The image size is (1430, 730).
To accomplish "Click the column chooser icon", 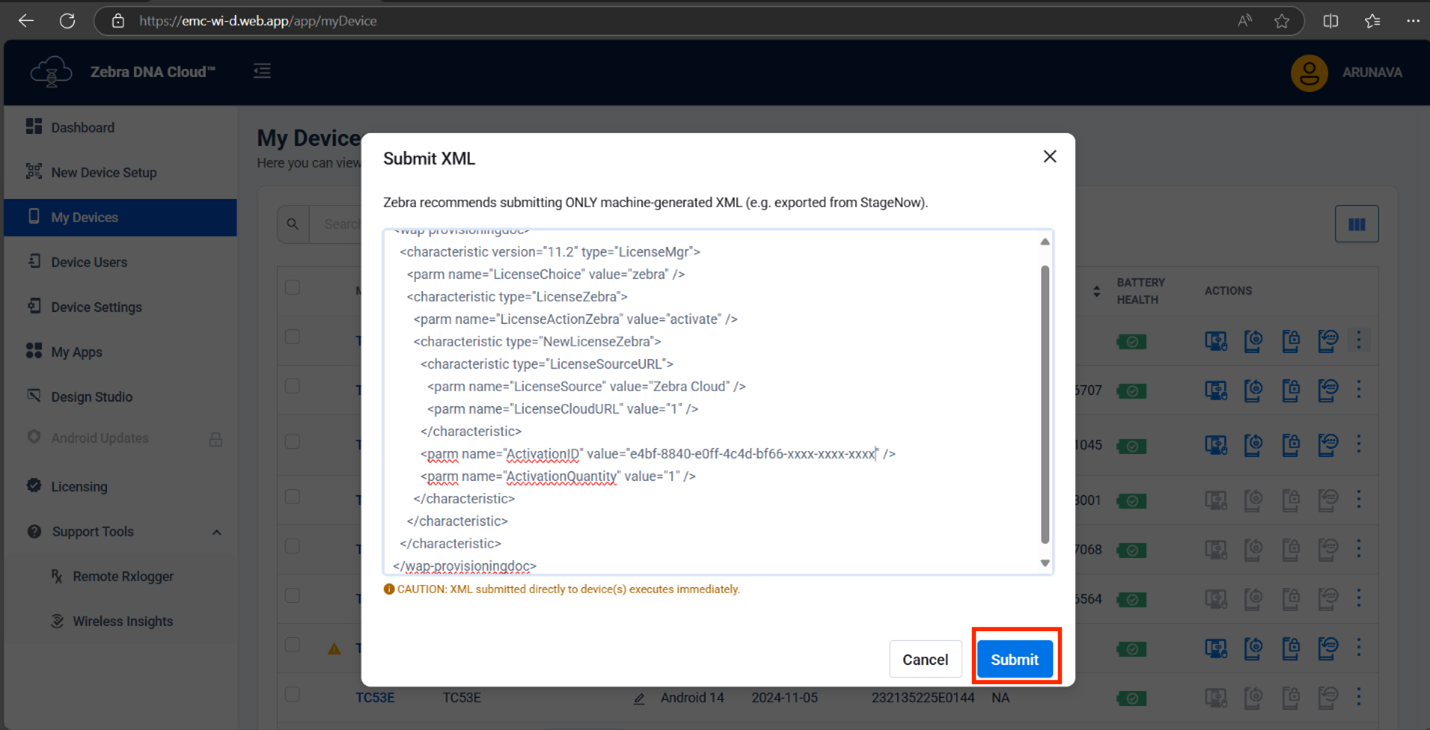I will click(x=1356, y=224).
